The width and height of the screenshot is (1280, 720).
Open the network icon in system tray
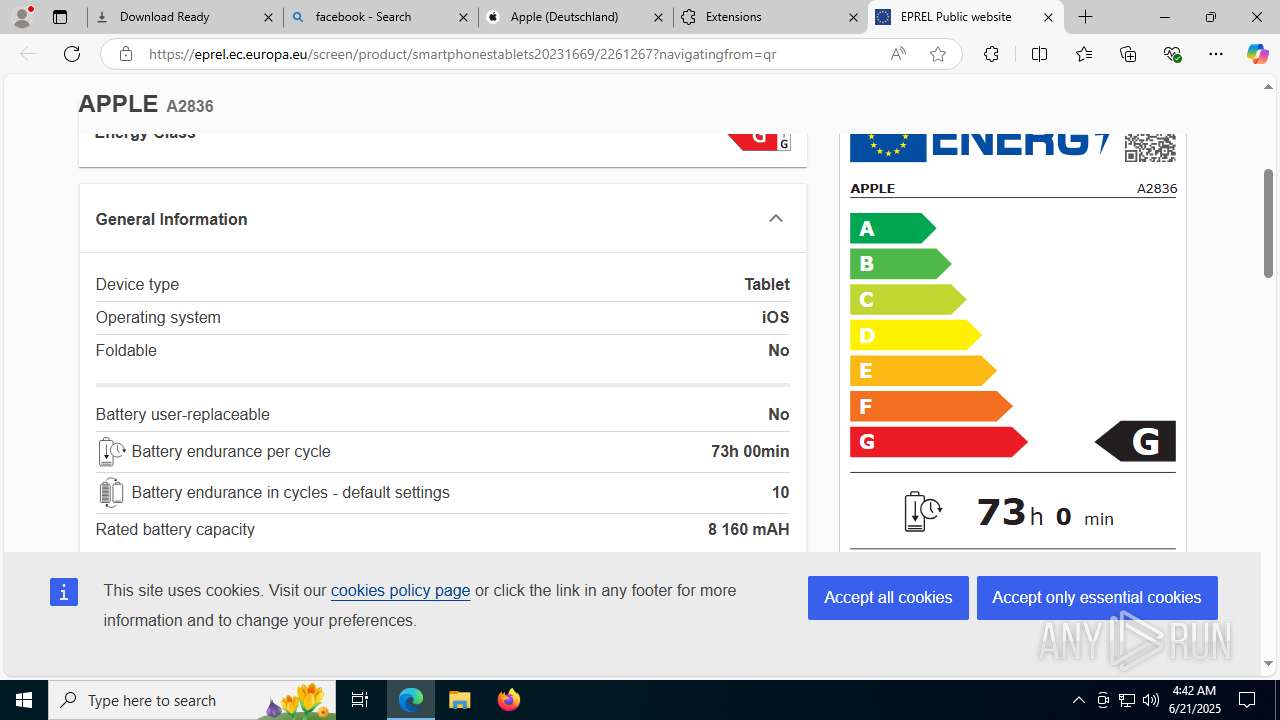point(1127,700)
